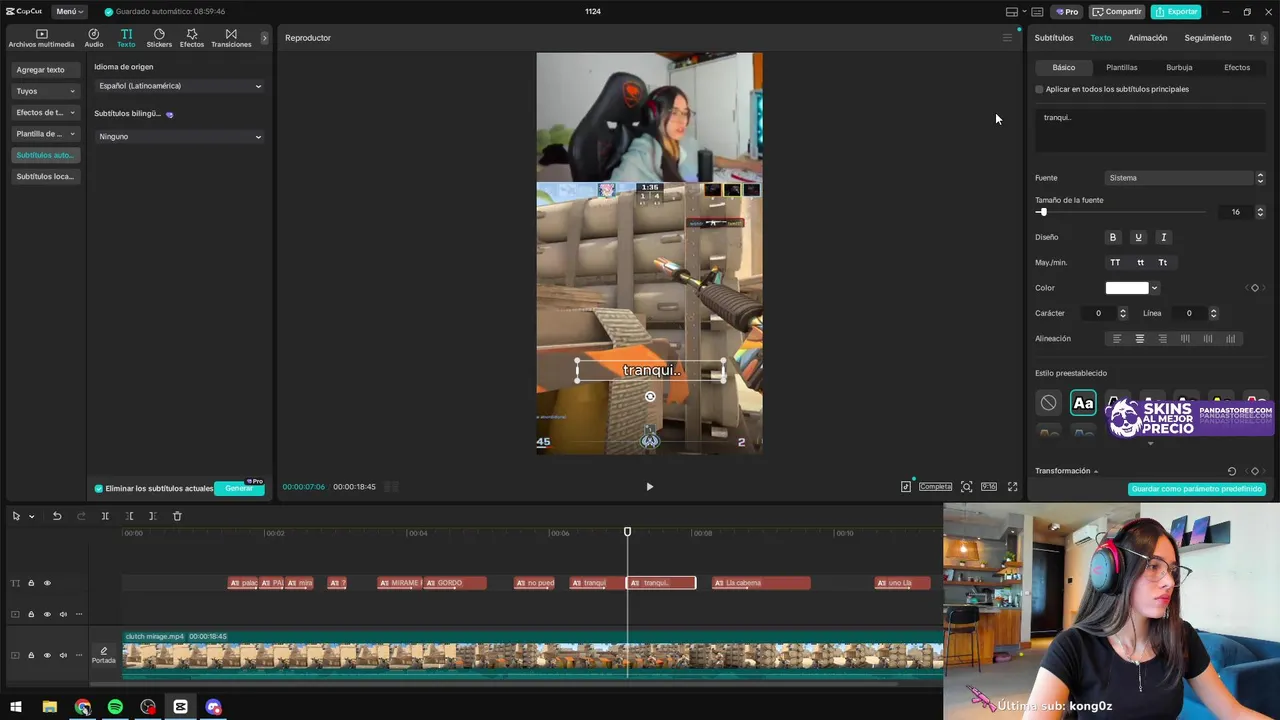
Task: Open the Archivos multimedia panel
Action: pos(41,38)
